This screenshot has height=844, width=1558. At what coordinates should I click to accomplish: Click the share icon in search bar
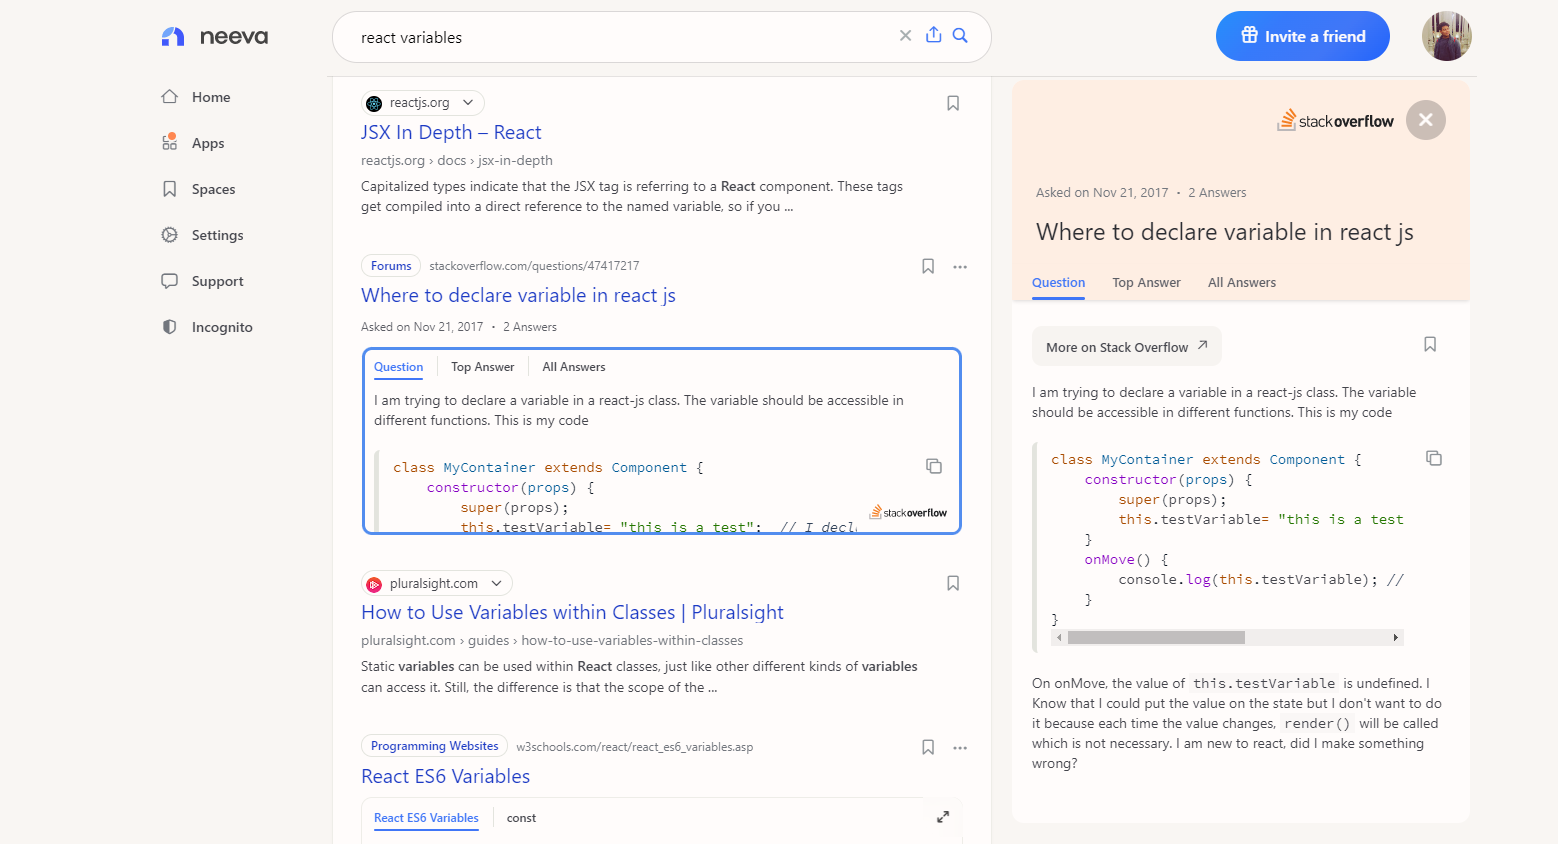click(933, 35)
